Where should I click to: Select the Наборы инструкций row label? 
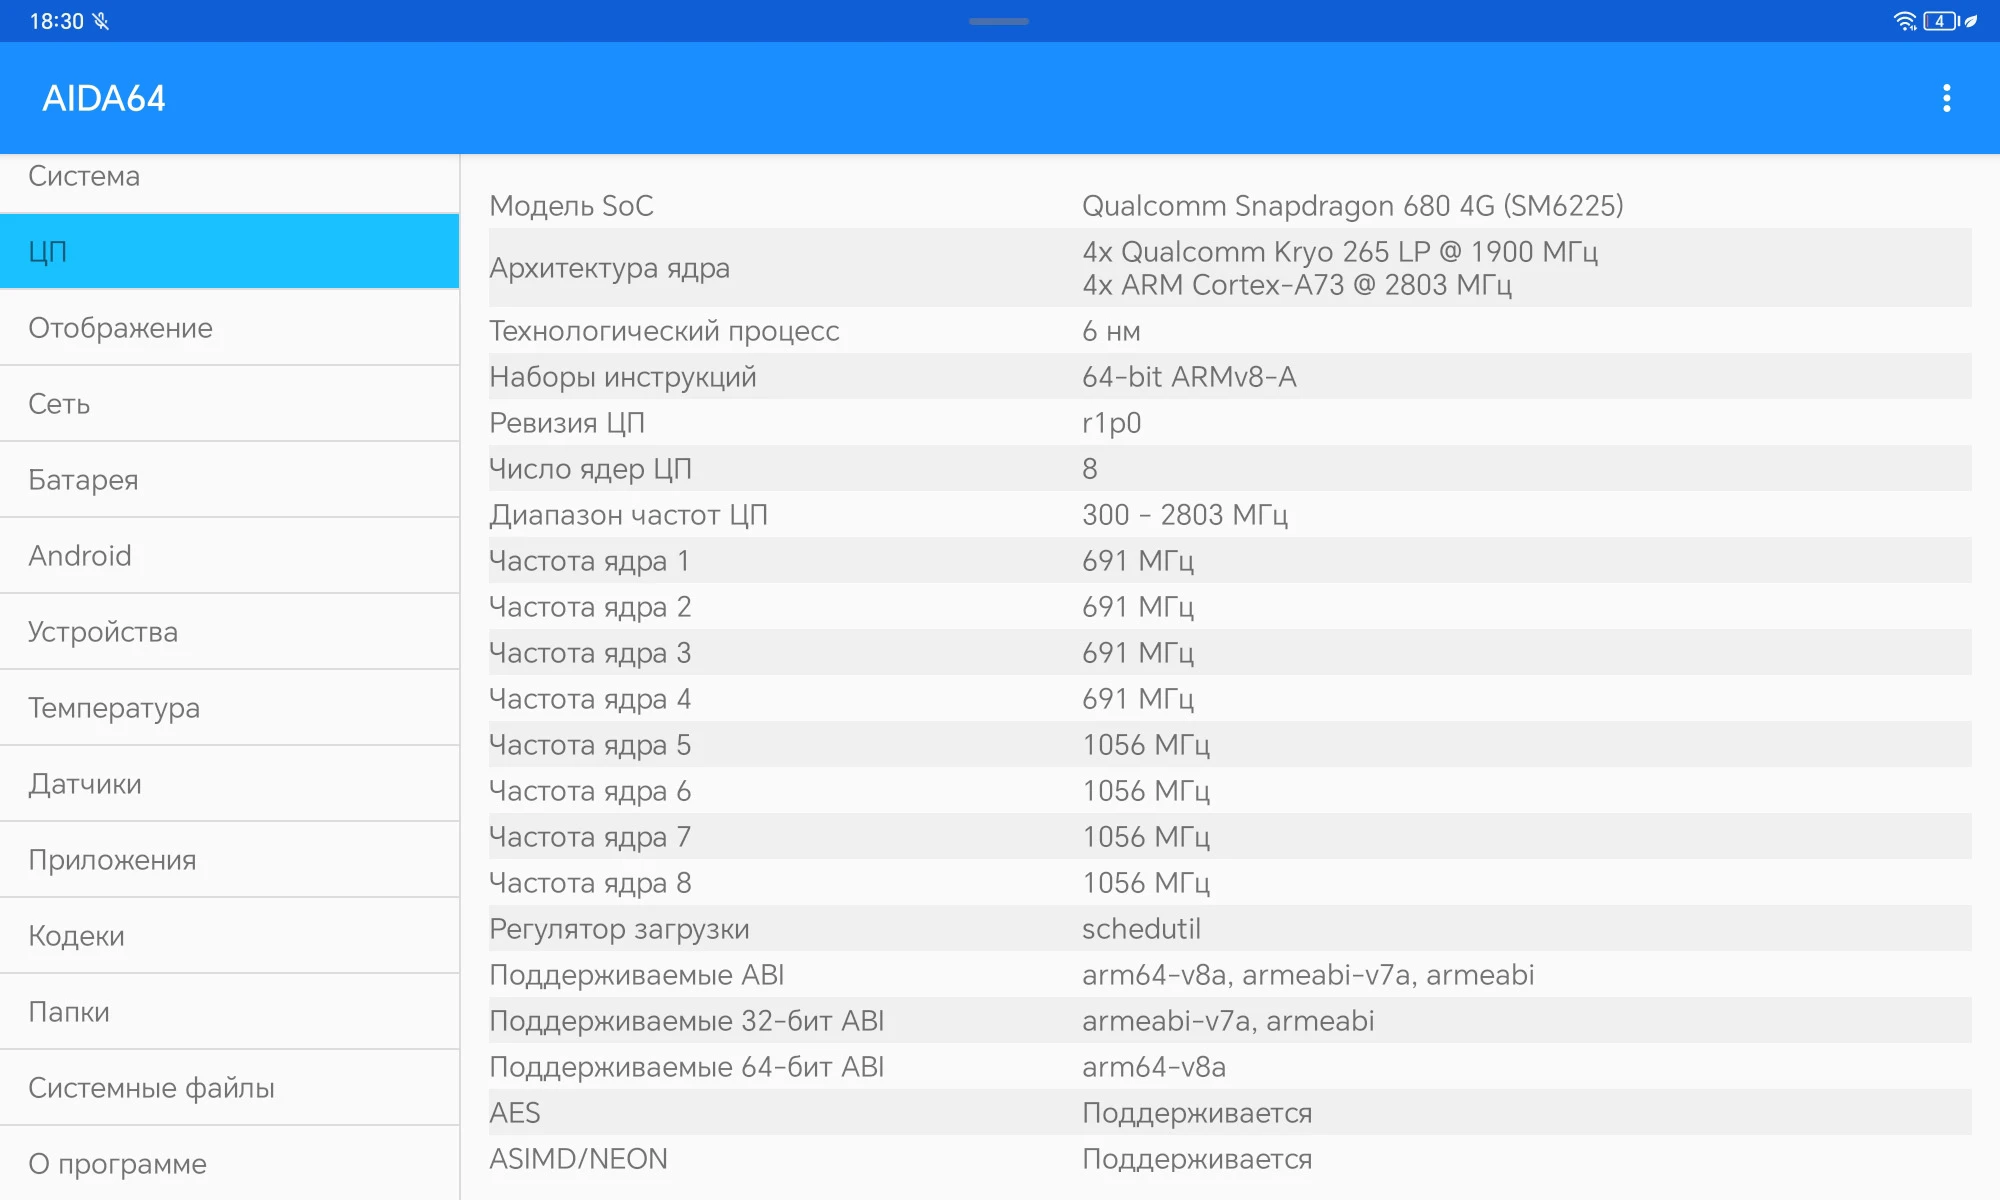tap(623, 377)
